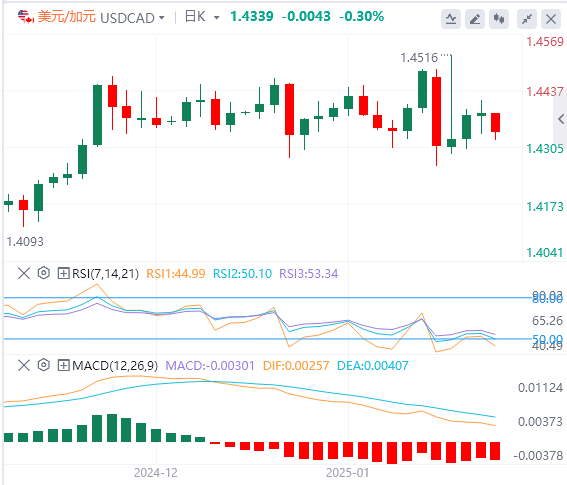Collapse the chart with the shrink arrows icon
Screen dimensions: 567x485
(x=527, y=19)
